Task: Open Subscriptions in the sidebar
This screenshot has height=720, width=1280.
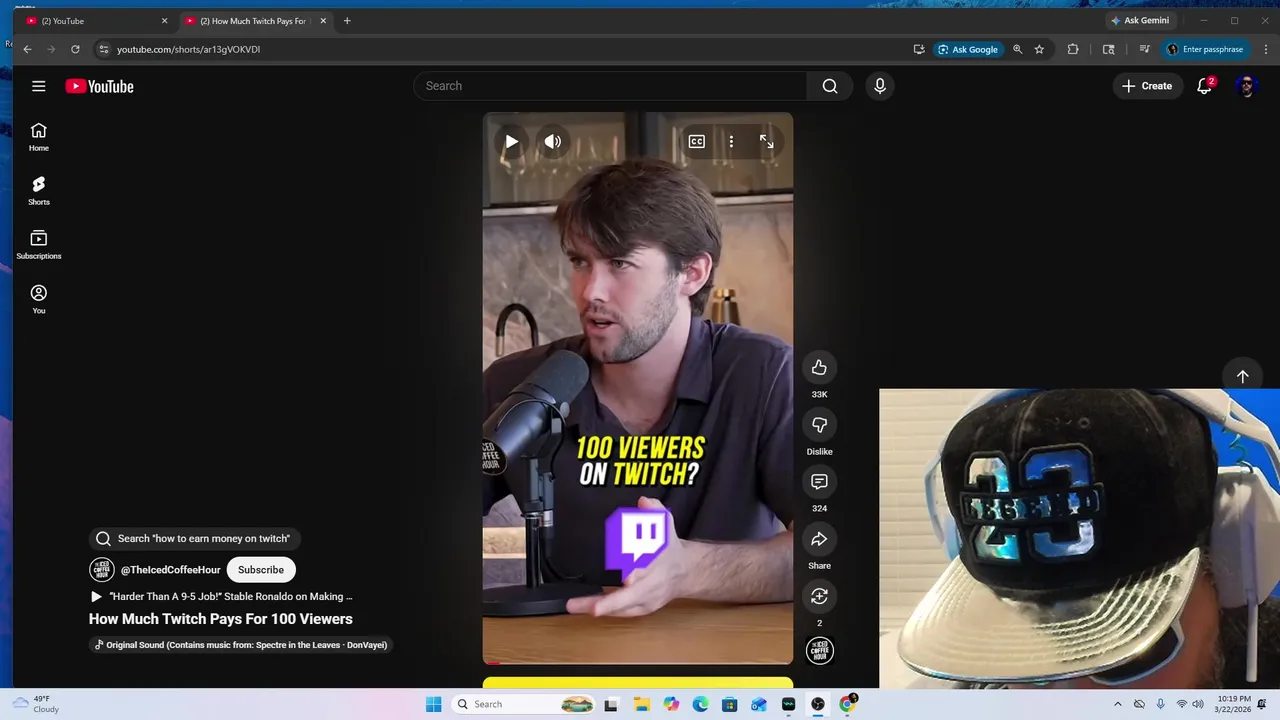Action: click(38, 245)
